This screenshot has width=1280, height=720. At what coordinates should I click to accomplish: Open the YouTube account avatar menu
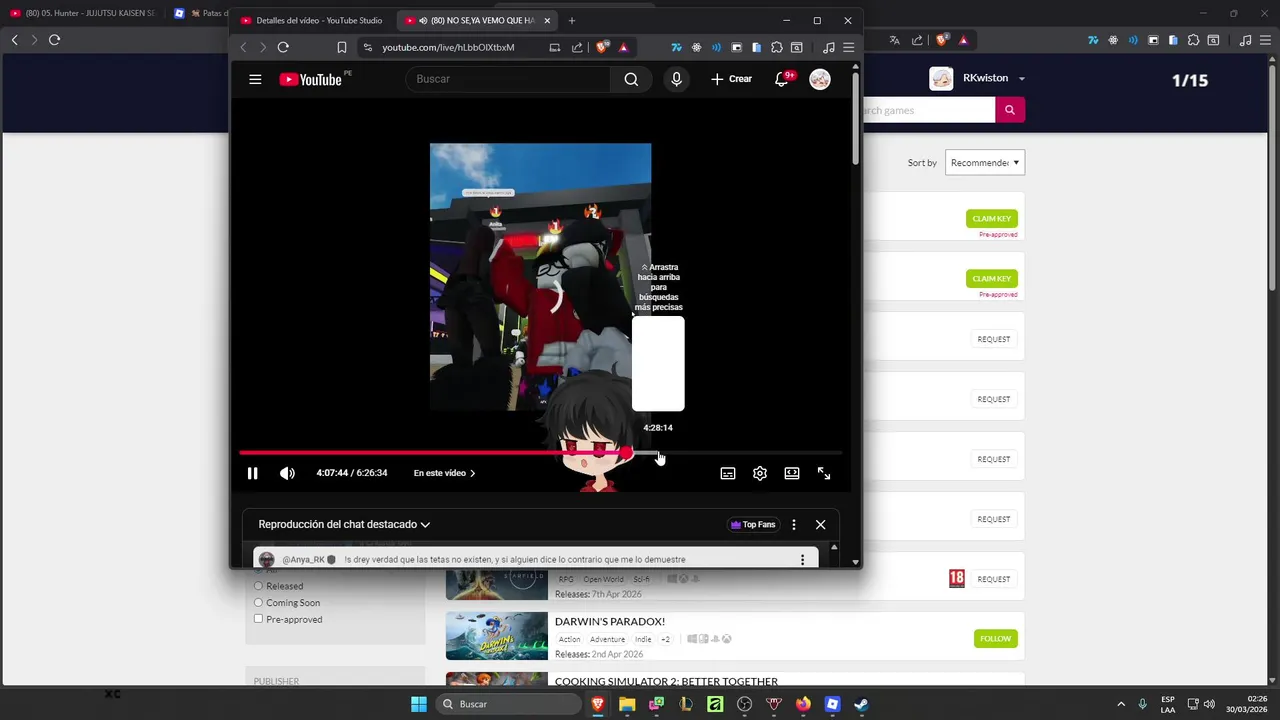click(819, 79)
